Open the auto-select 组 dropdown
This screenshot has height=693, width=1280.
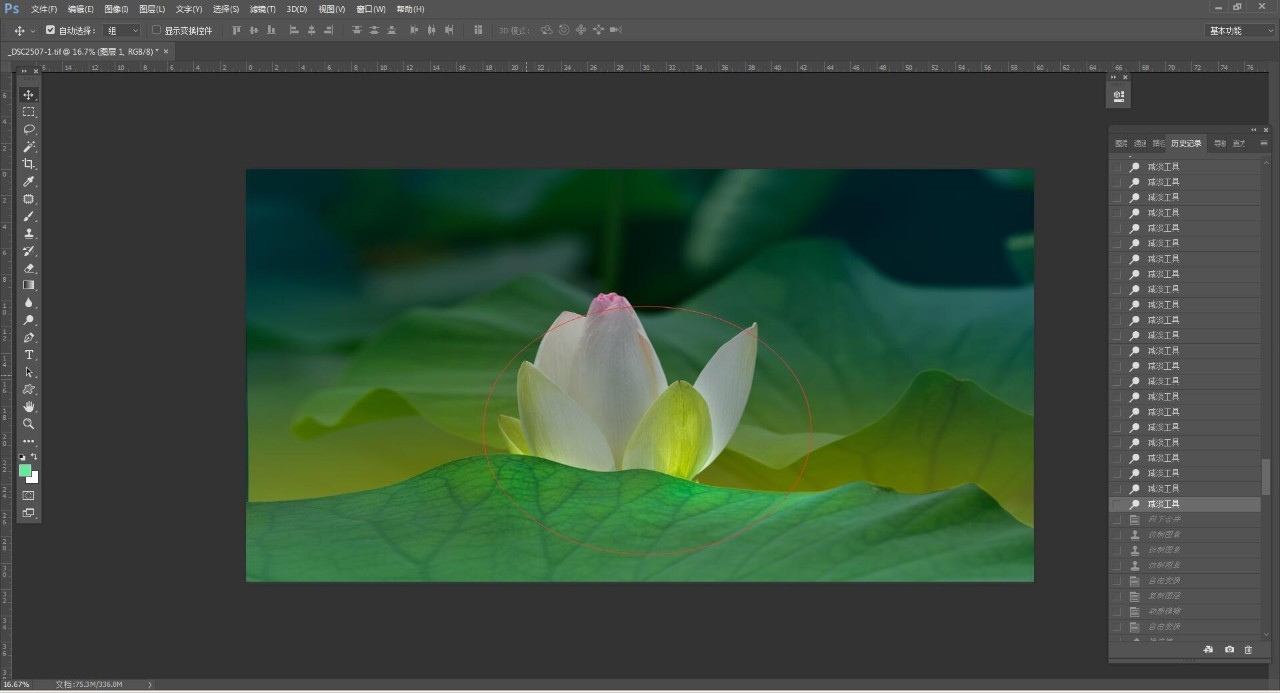(x=122, y=31)
